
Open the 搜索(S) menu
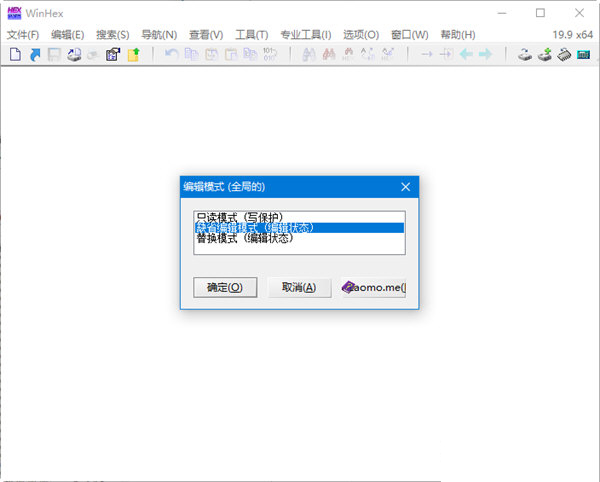point(110,34)
